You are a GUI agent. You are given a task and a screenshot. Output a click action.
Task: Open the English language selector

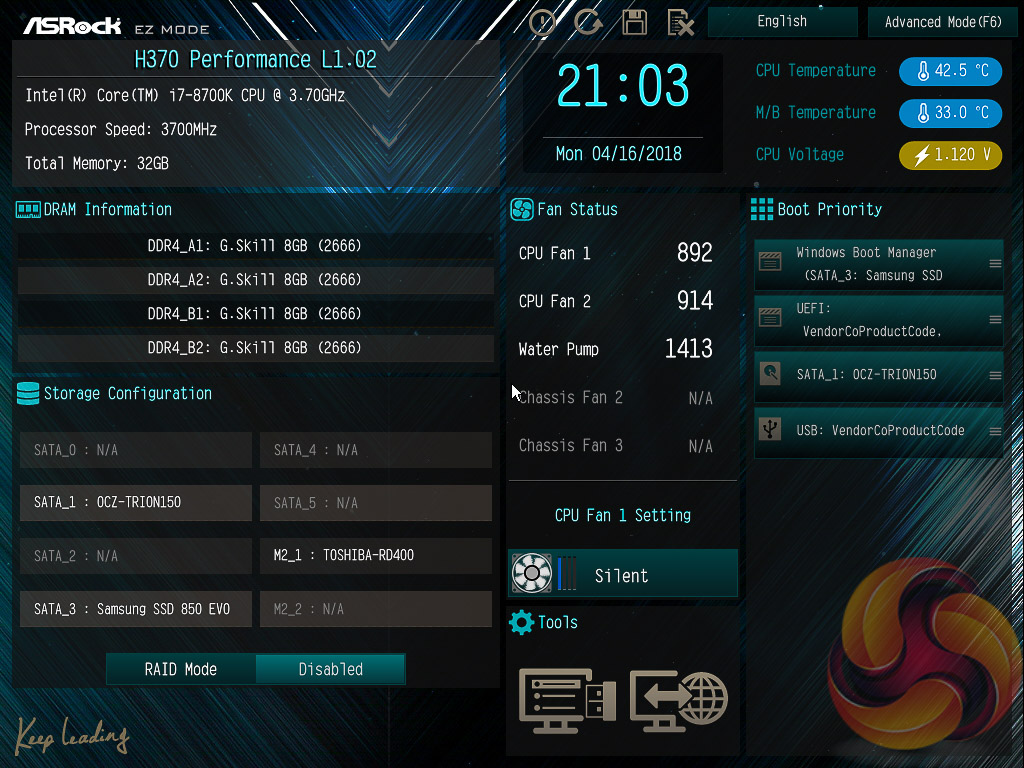click(782, 22)
